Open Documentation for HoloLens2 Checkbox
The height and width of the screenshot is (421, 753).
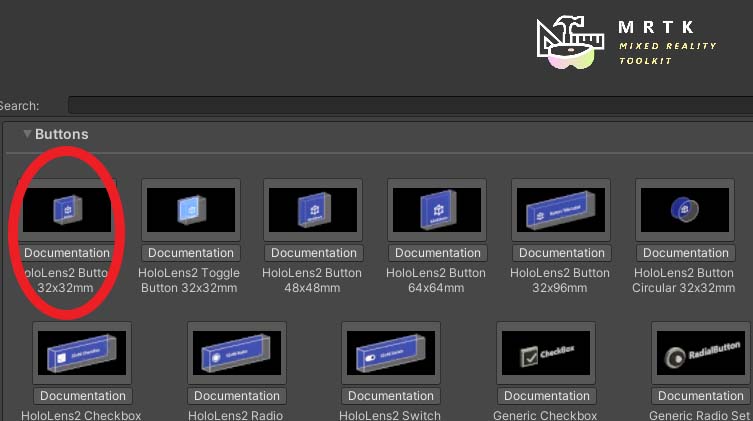(x=83, y=396)
